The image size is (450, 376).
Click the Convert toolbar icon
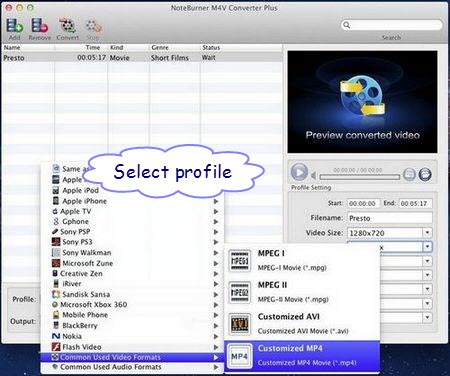click(67, 26)
